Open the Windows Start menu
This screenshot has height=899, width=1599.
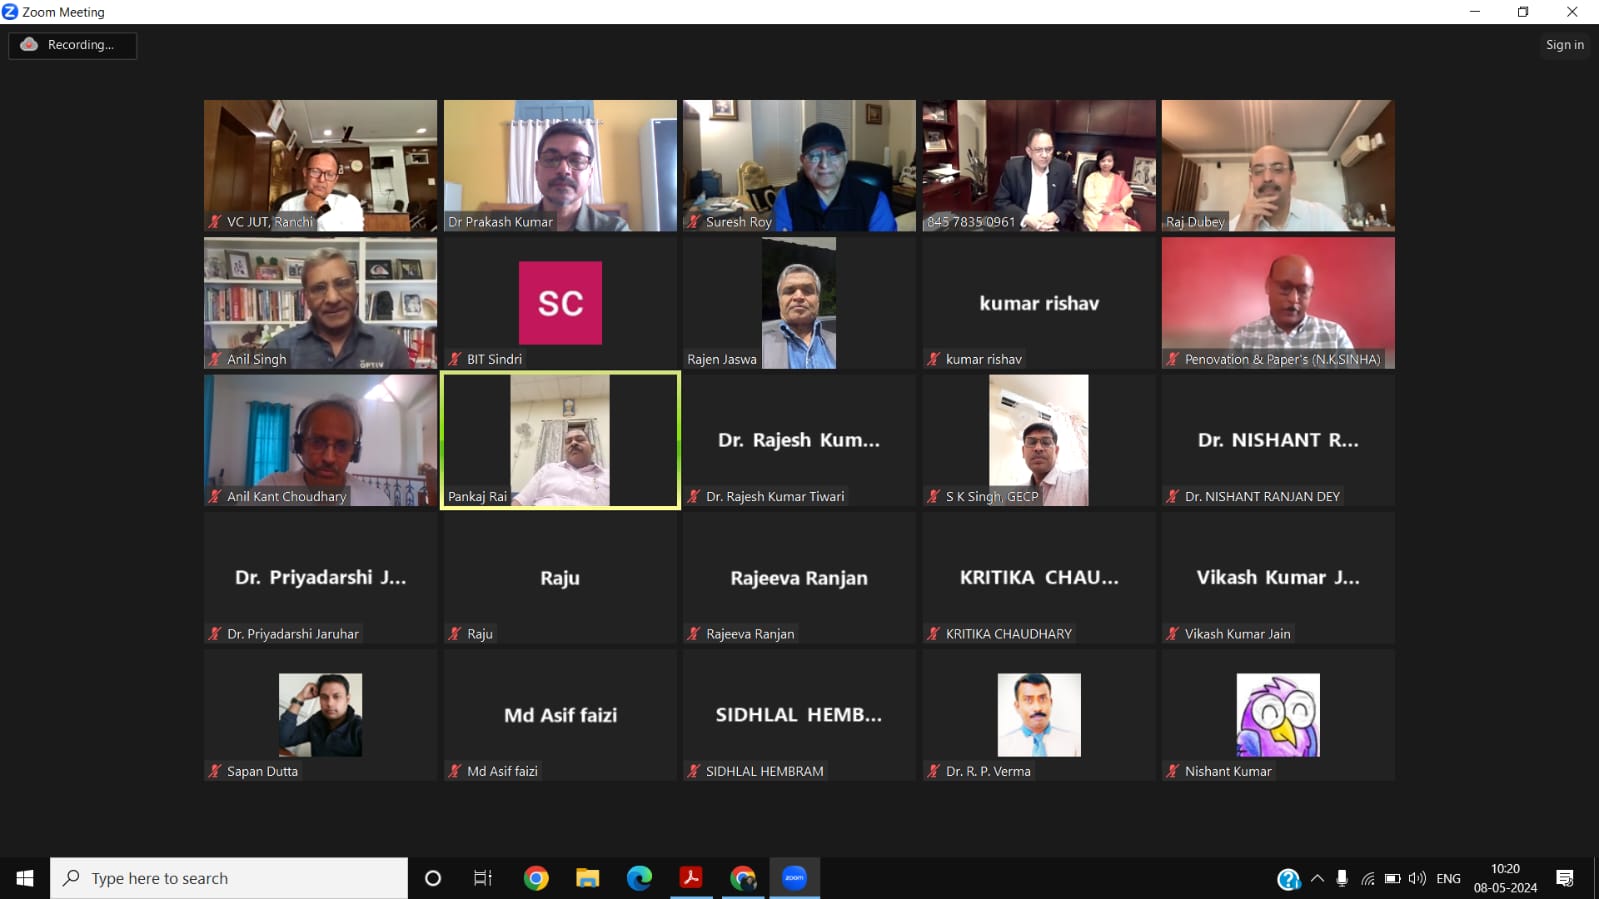point(25,878)
